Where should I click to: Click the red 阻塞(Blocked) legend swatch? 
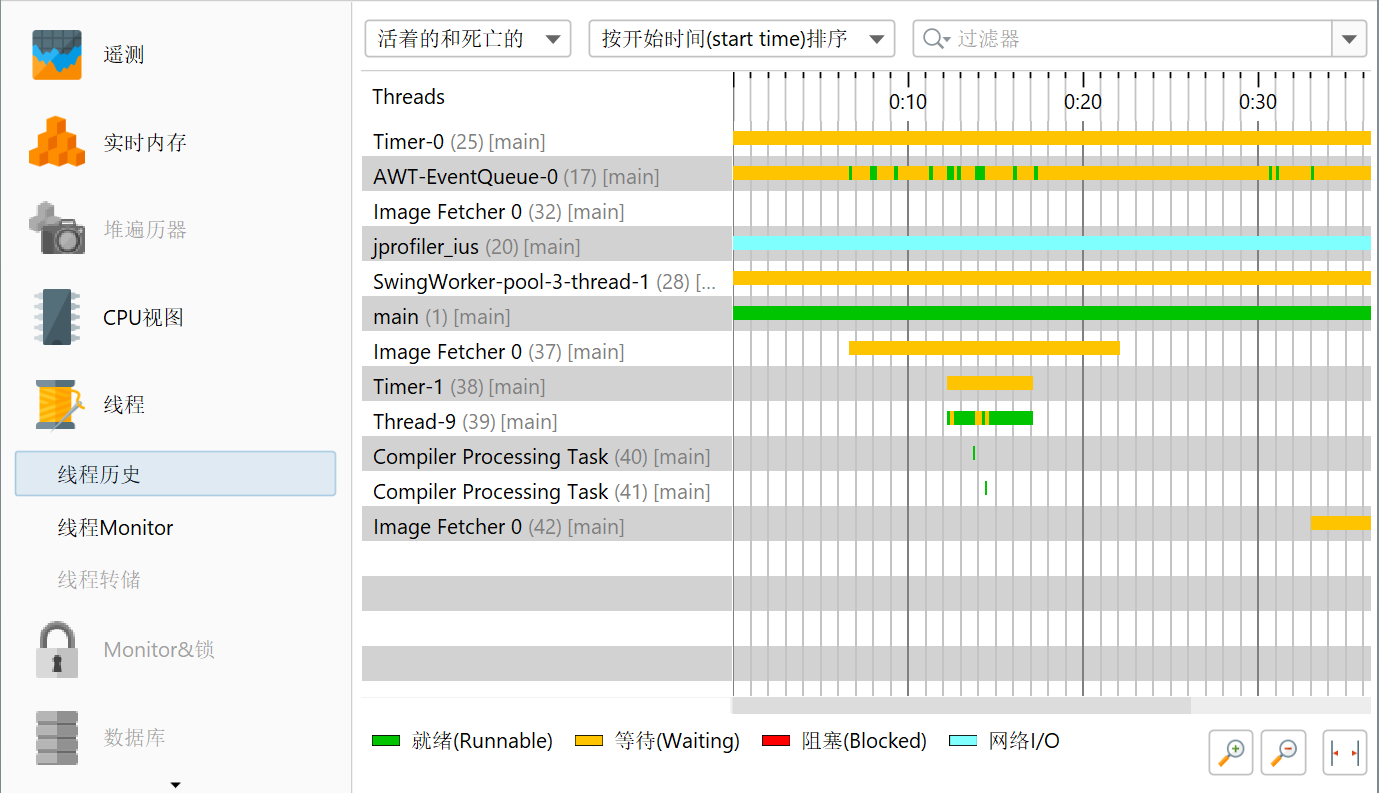click(x=776, y=741)
